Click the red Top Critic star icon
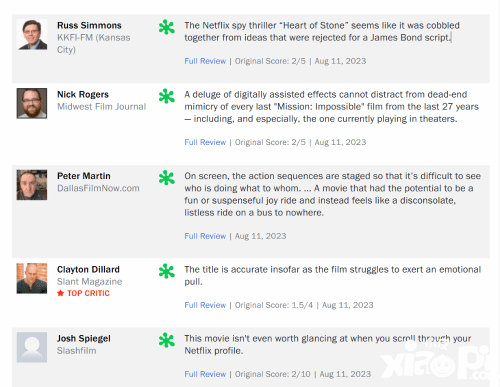 click(x=60, y=293)
